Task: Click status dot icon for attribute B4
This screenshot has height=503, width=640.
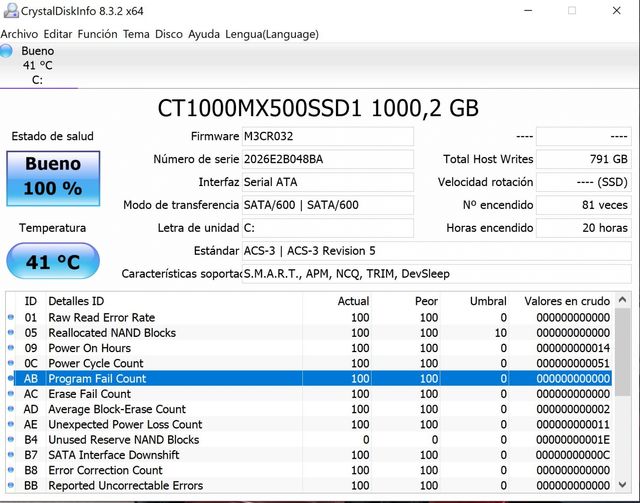Action: point(11,439)
